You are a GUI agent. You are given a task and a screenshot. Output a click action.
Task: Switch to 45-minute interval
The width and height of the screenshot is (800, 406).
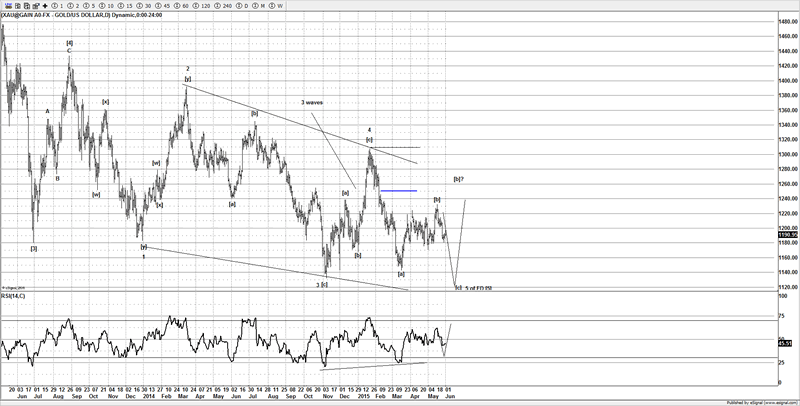point(163,6)
